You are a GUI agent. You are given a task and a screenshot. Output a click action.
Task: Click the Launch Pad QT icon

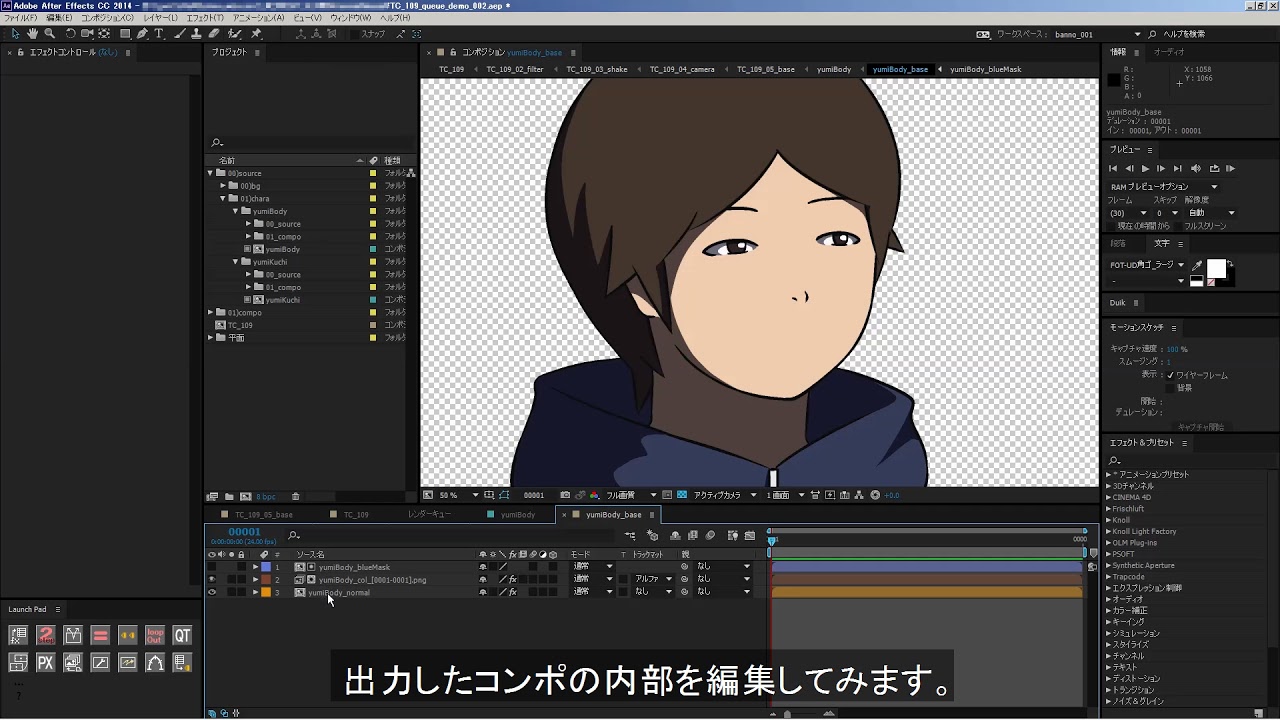click(182, 635)
